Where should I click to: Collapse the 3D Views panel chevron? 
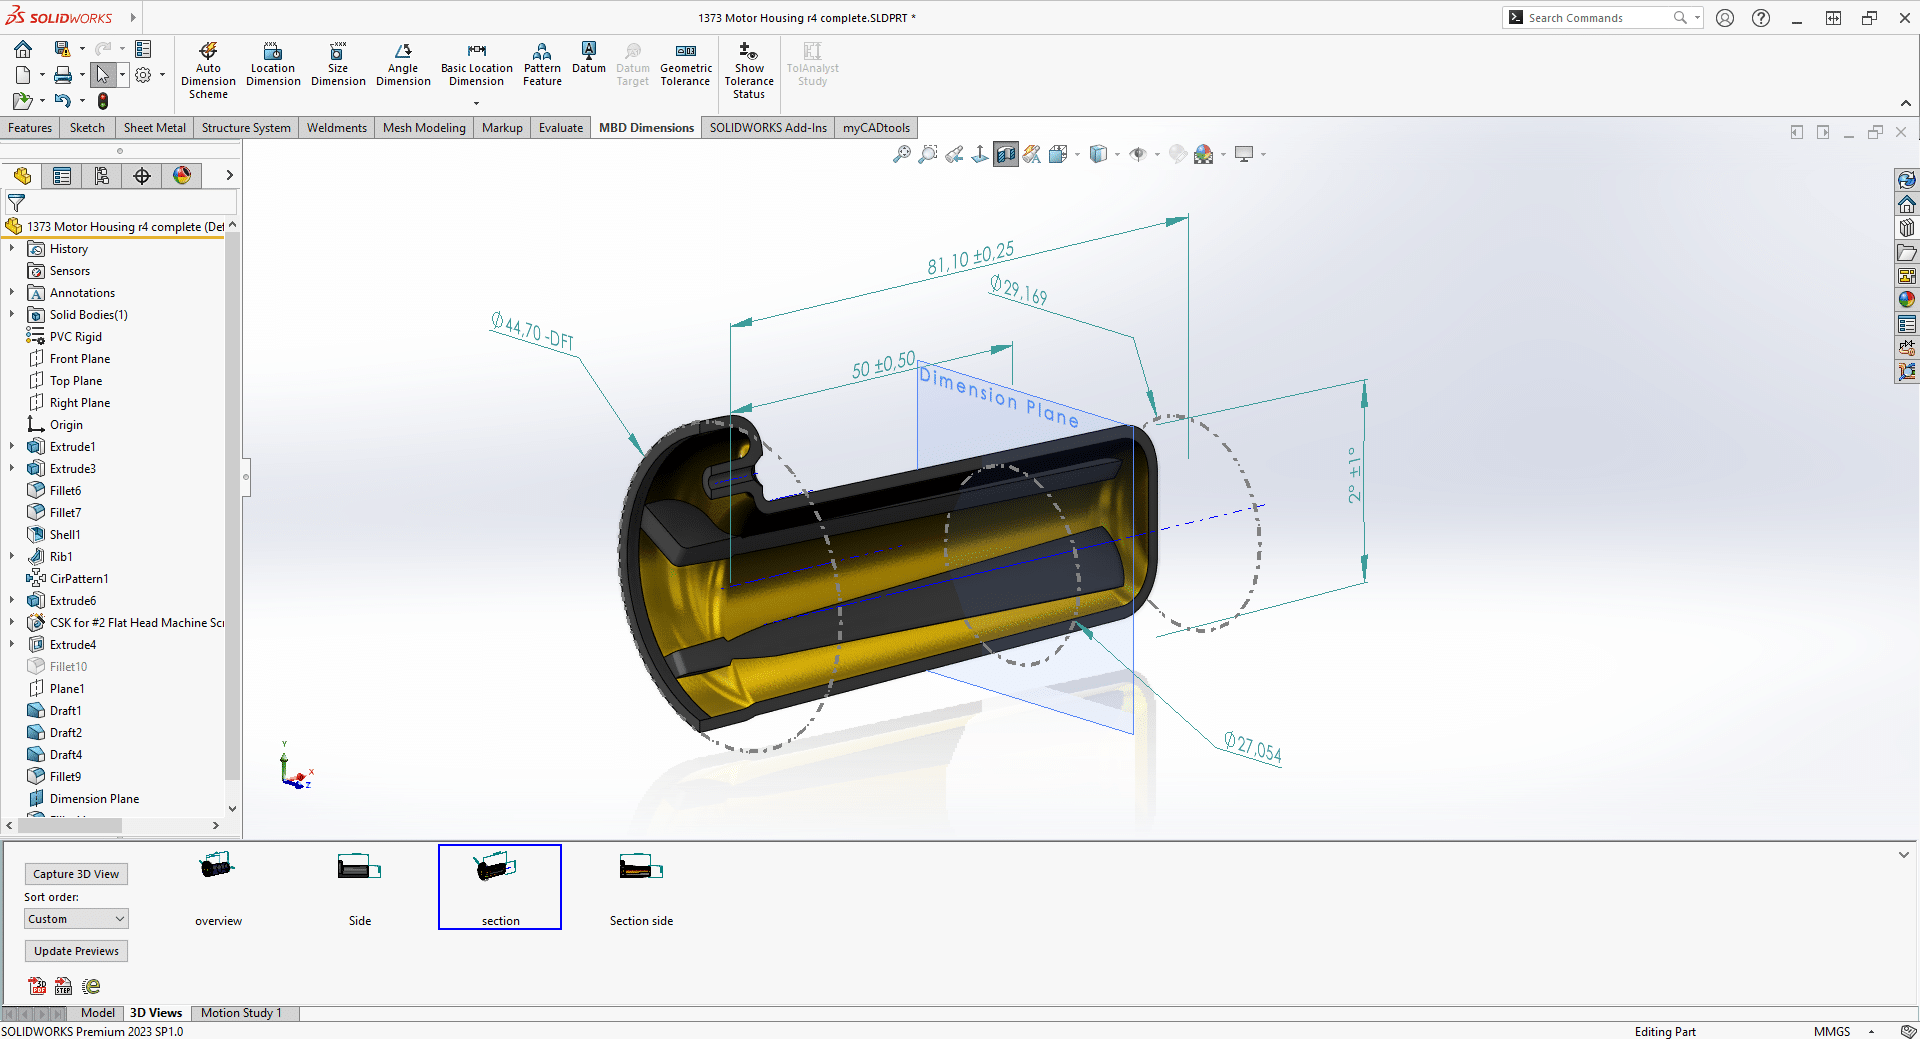tap(1903, 855)
